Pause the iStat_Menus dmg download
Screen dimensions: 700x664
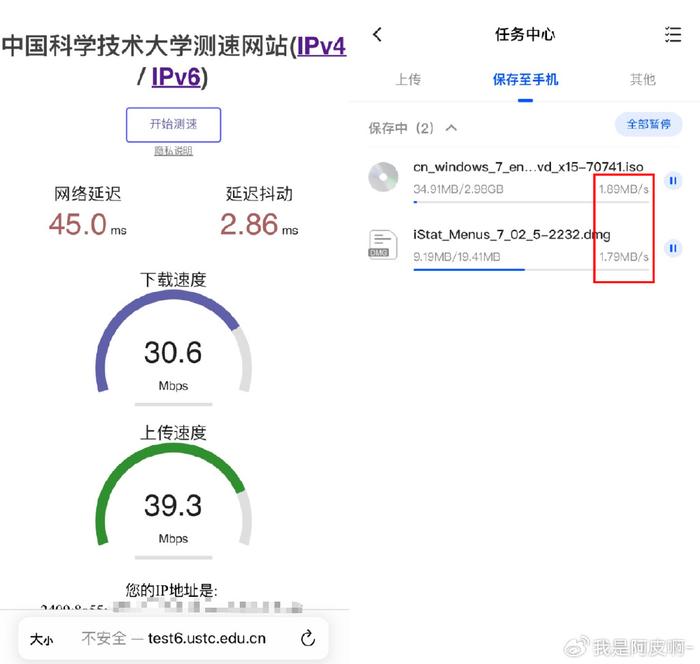click(x=673, y=248)
